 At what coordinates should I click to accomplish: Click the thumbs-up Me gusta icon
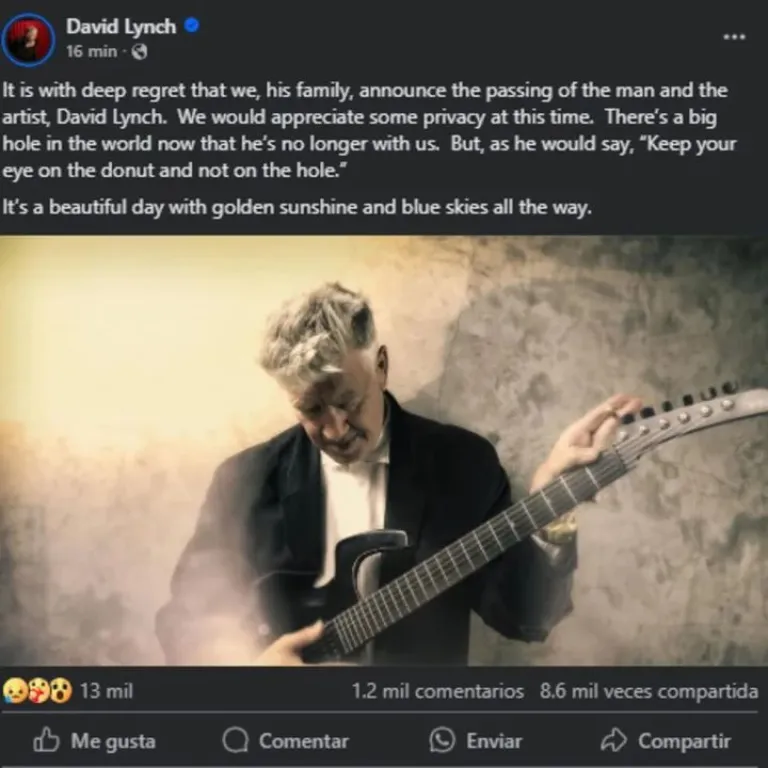(47, 740)
